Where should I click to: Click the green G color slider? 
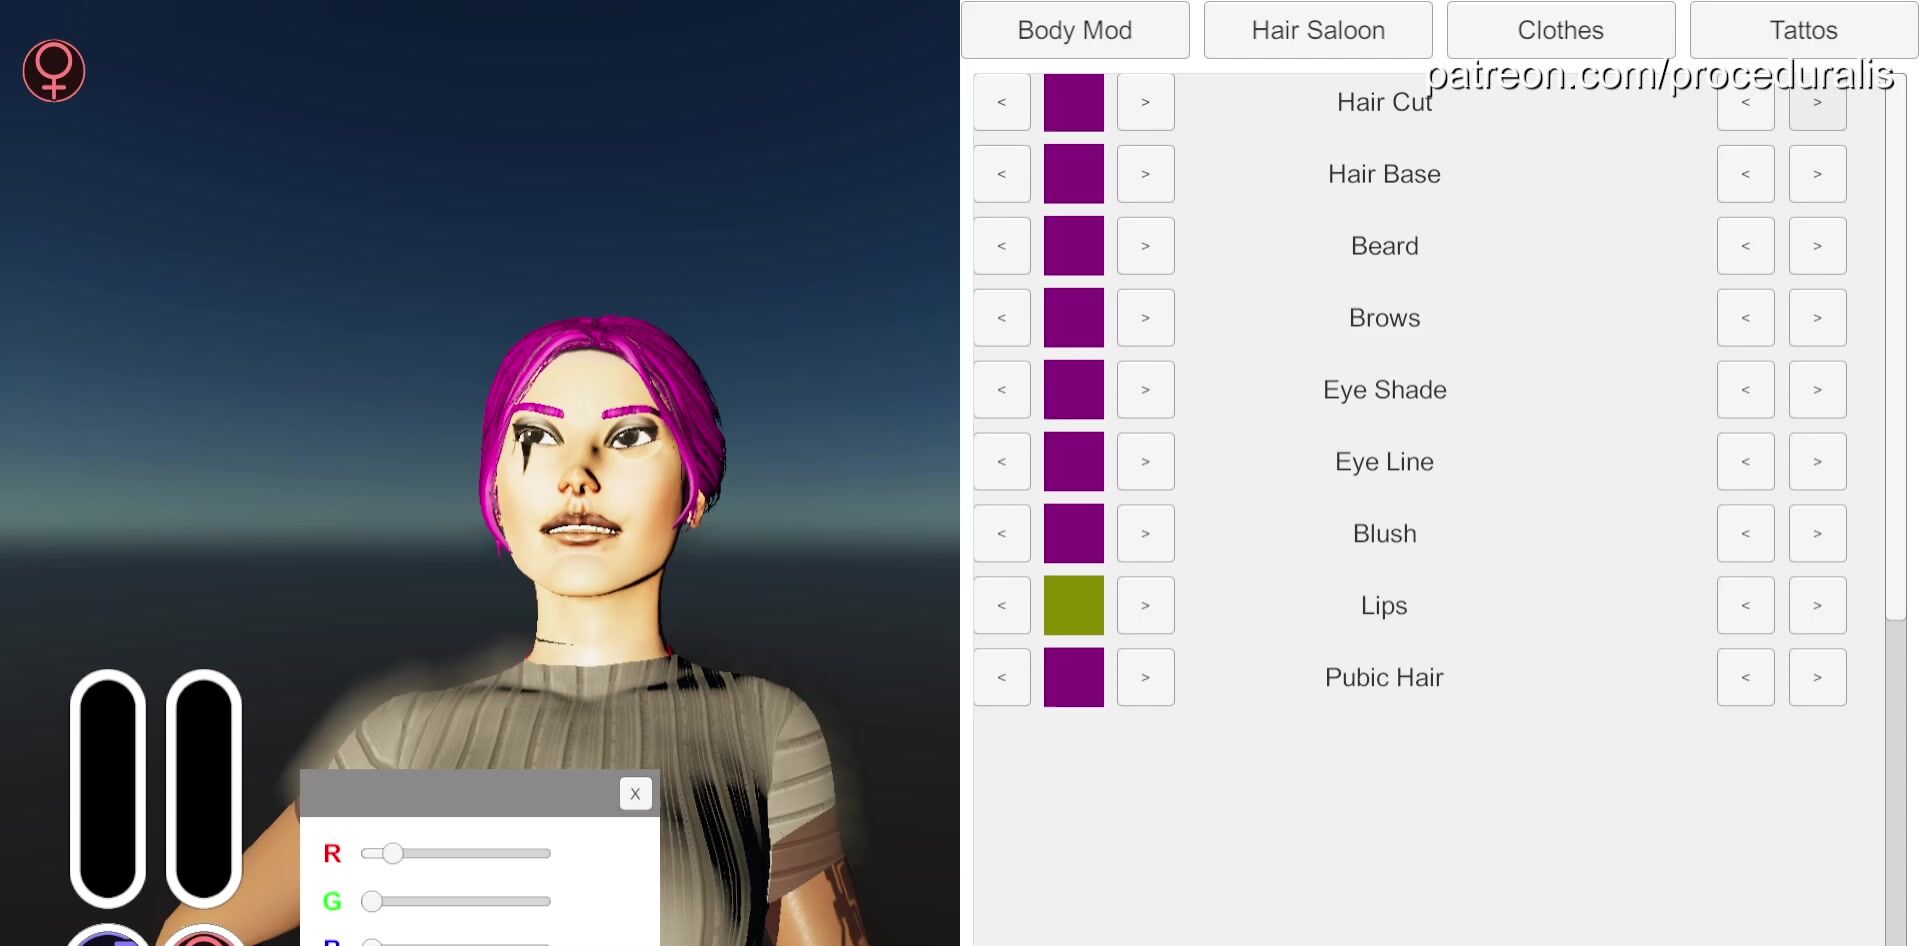point(456,901)
